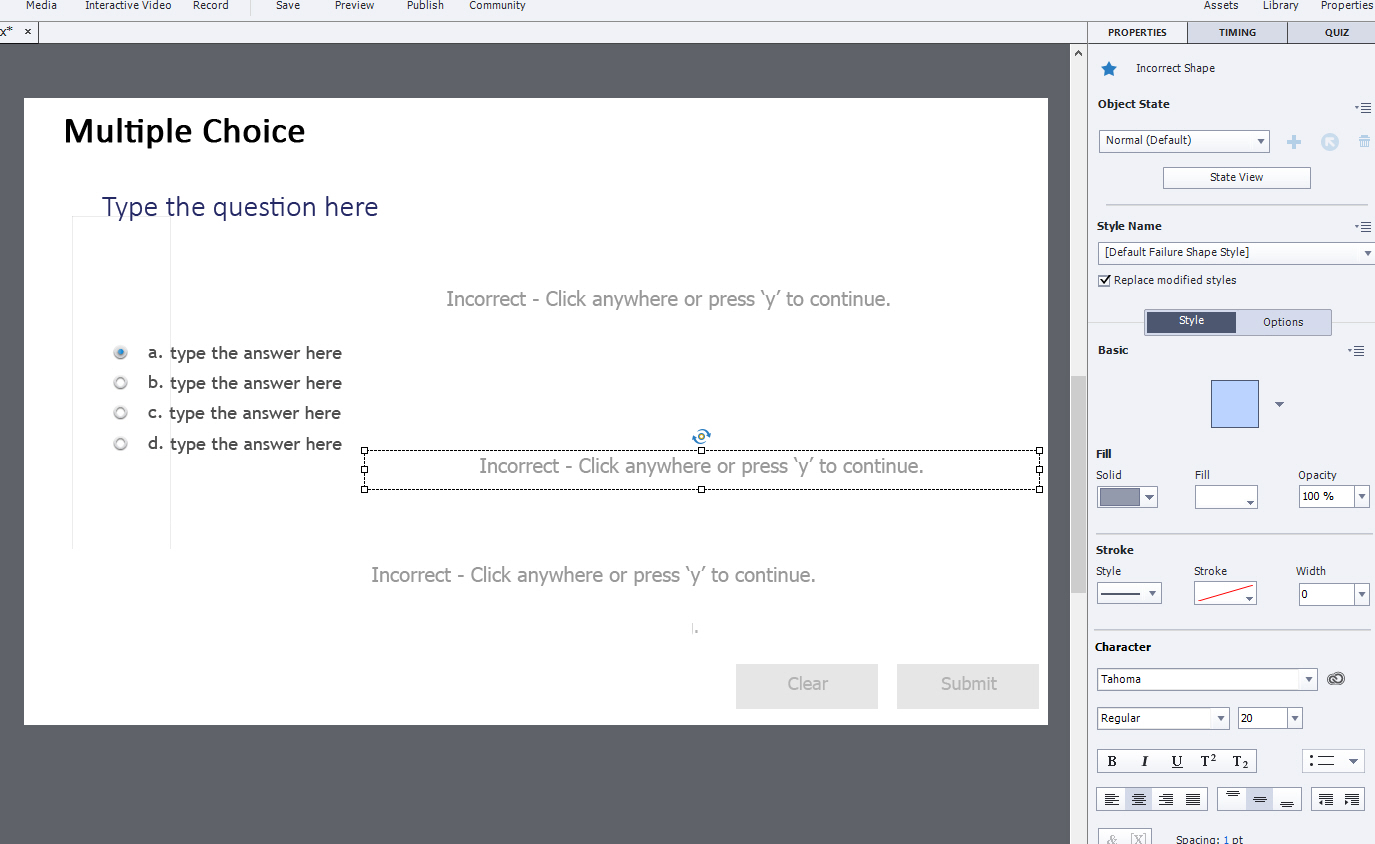Toggle underline text style
The height and width of the screenshot is (844, 1375).
click(x=1176, y=761)
